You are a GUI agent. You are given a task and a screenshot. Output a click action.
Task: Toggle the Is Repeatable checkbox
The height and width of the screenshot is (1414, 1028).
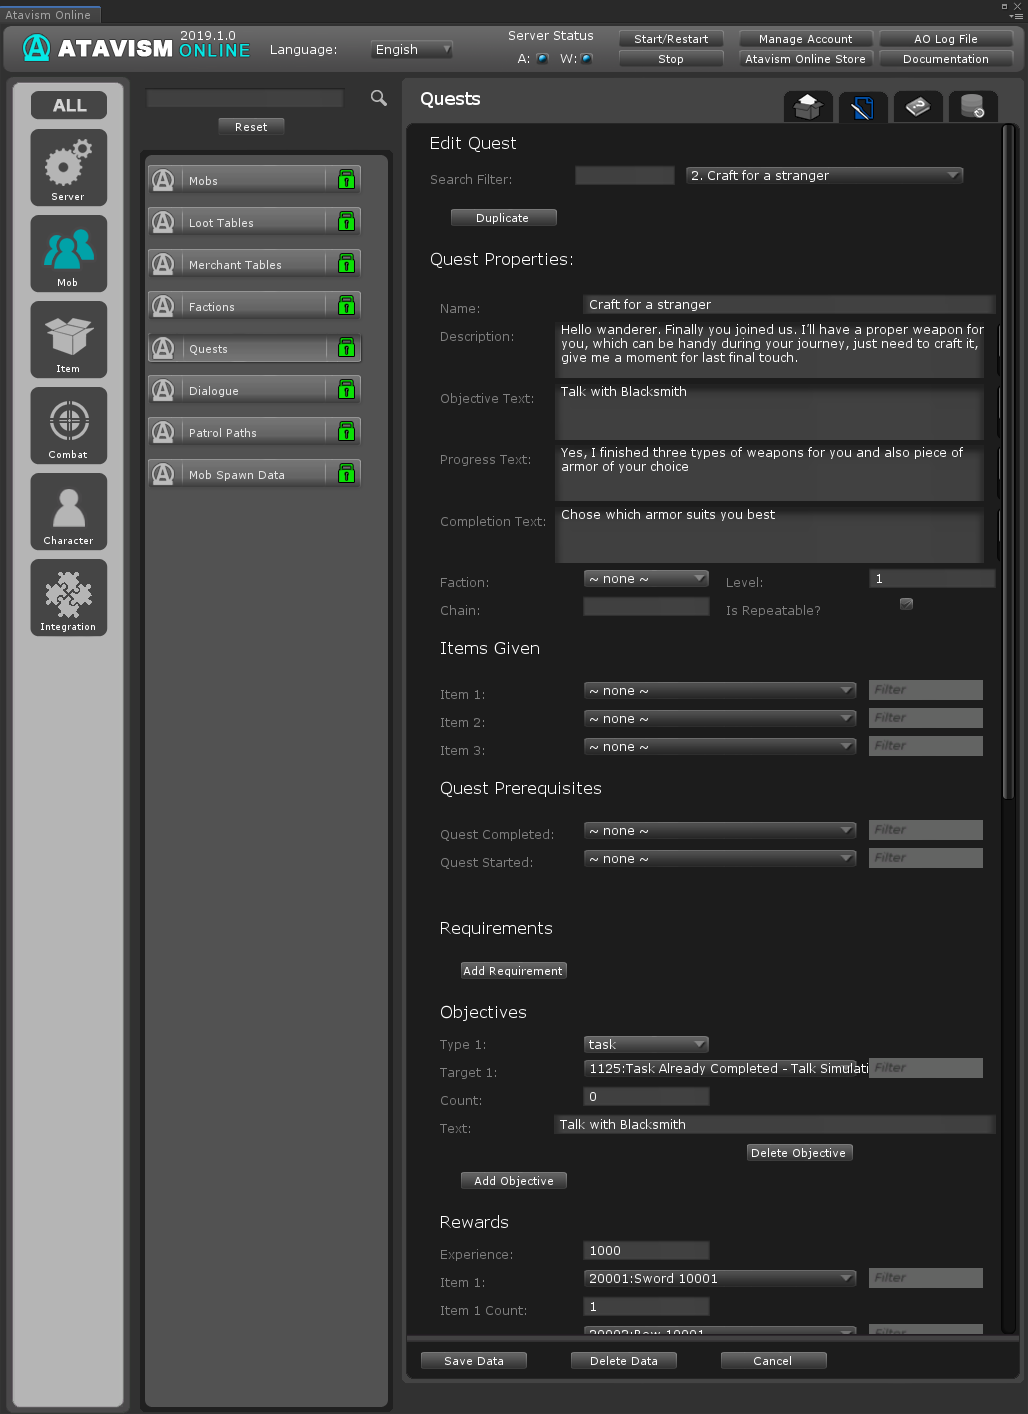[x=906, y=604]
